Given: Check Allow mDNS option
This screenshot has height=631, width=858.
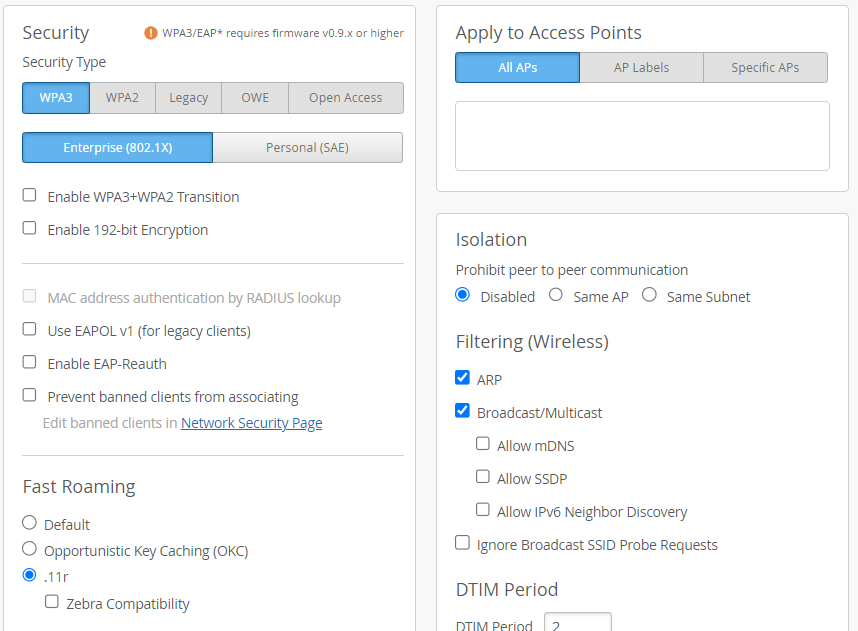Looking at the screenshot, I should 483,444.
